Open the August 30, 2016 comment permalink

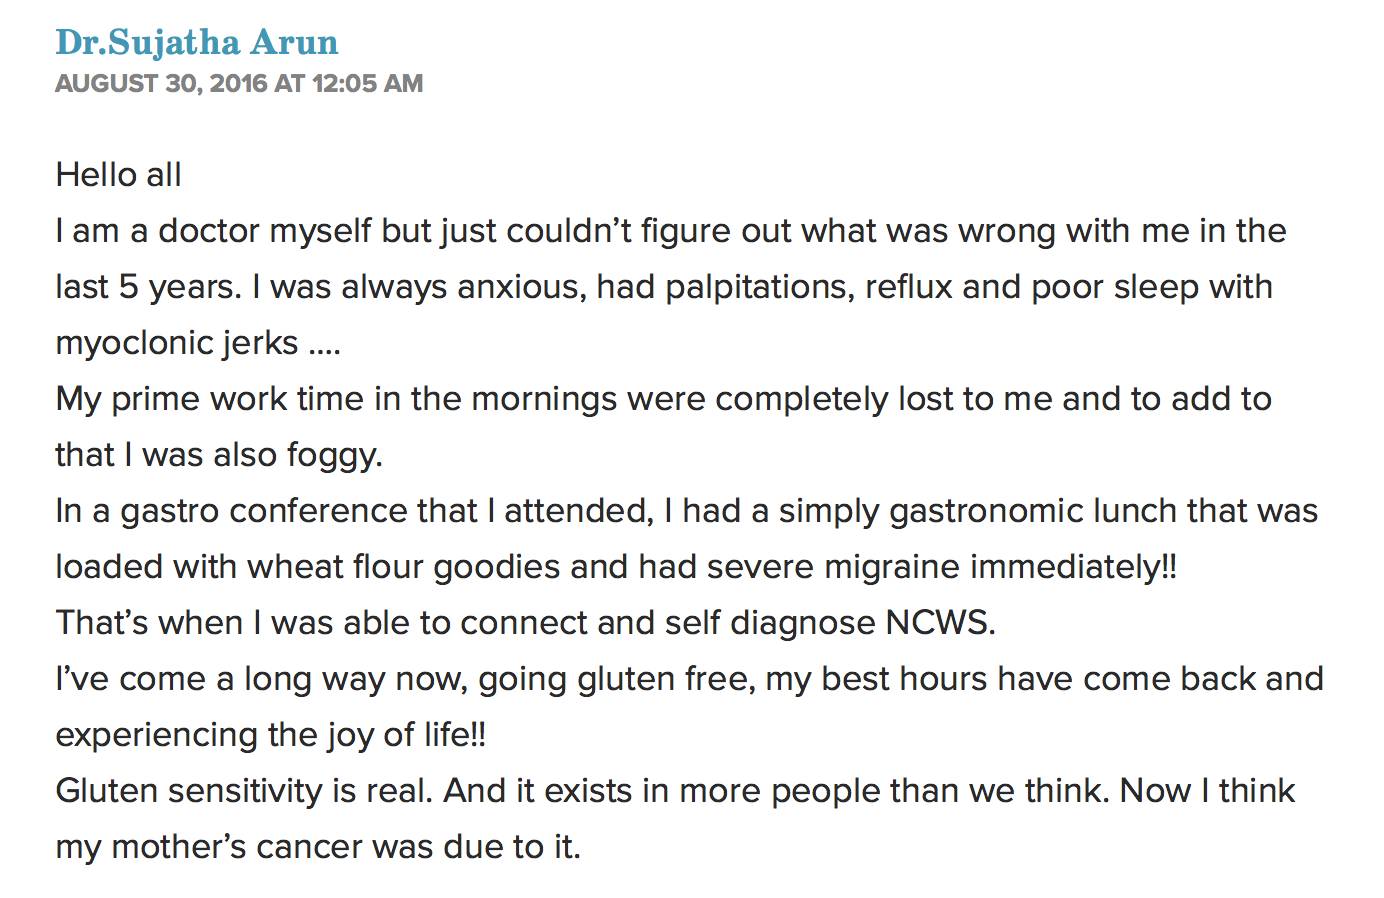click(239, 83)
